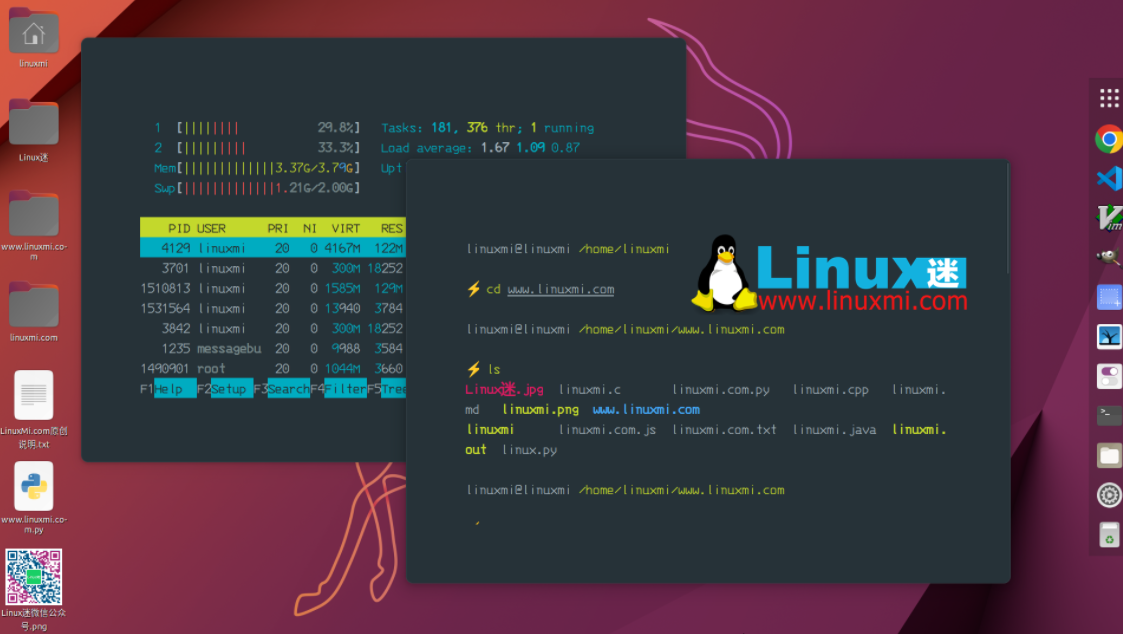Select htop process row PID 1531564
The image size is (1123, 634).
(273, 308)
